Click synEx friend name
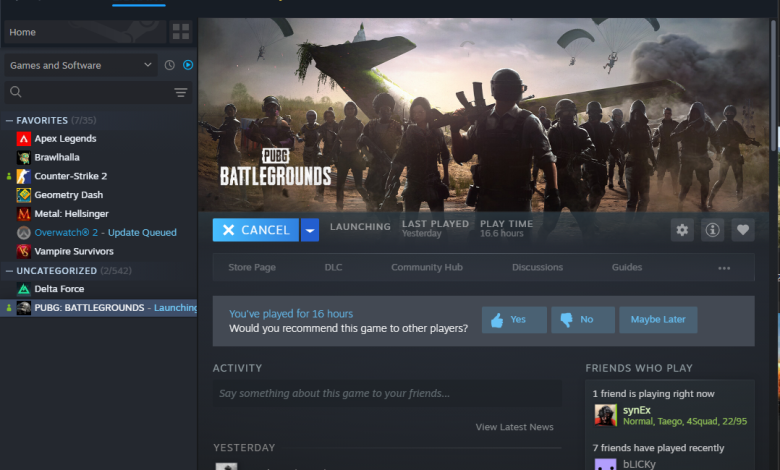Viewport: 780px width, 470px height. point(637,410)
